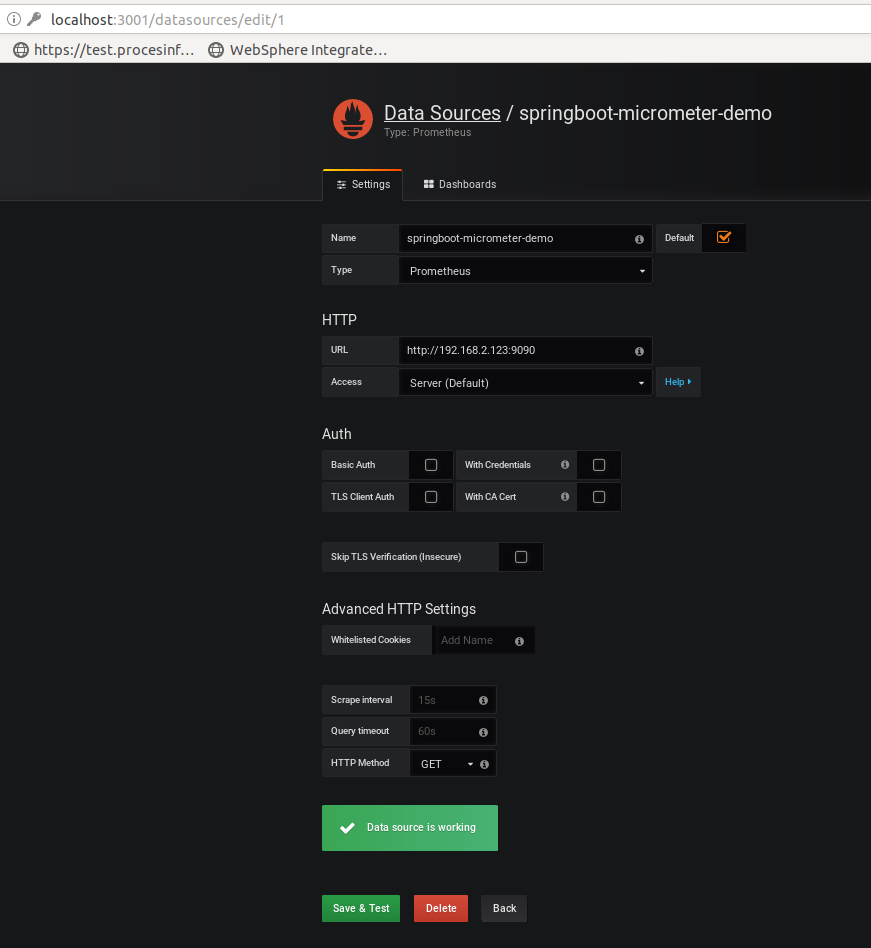
Task: Click the Whitelisted Cookies Add Name field
Action: (484, 640)
